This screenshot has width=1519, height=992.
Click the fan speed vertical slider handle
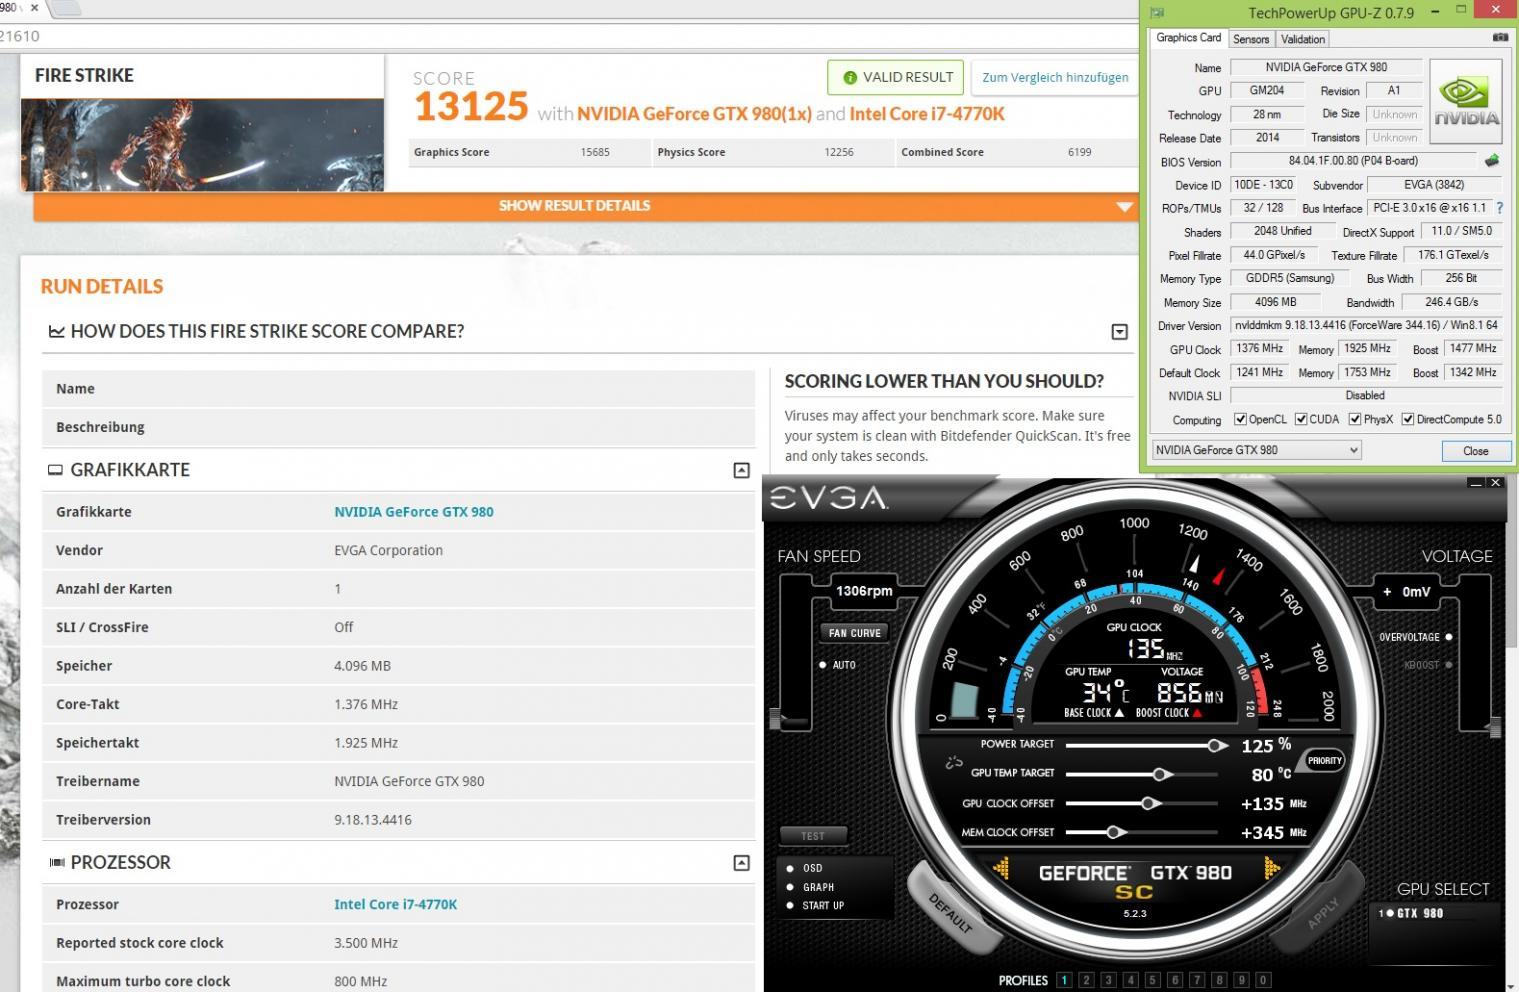click(775, 717)
